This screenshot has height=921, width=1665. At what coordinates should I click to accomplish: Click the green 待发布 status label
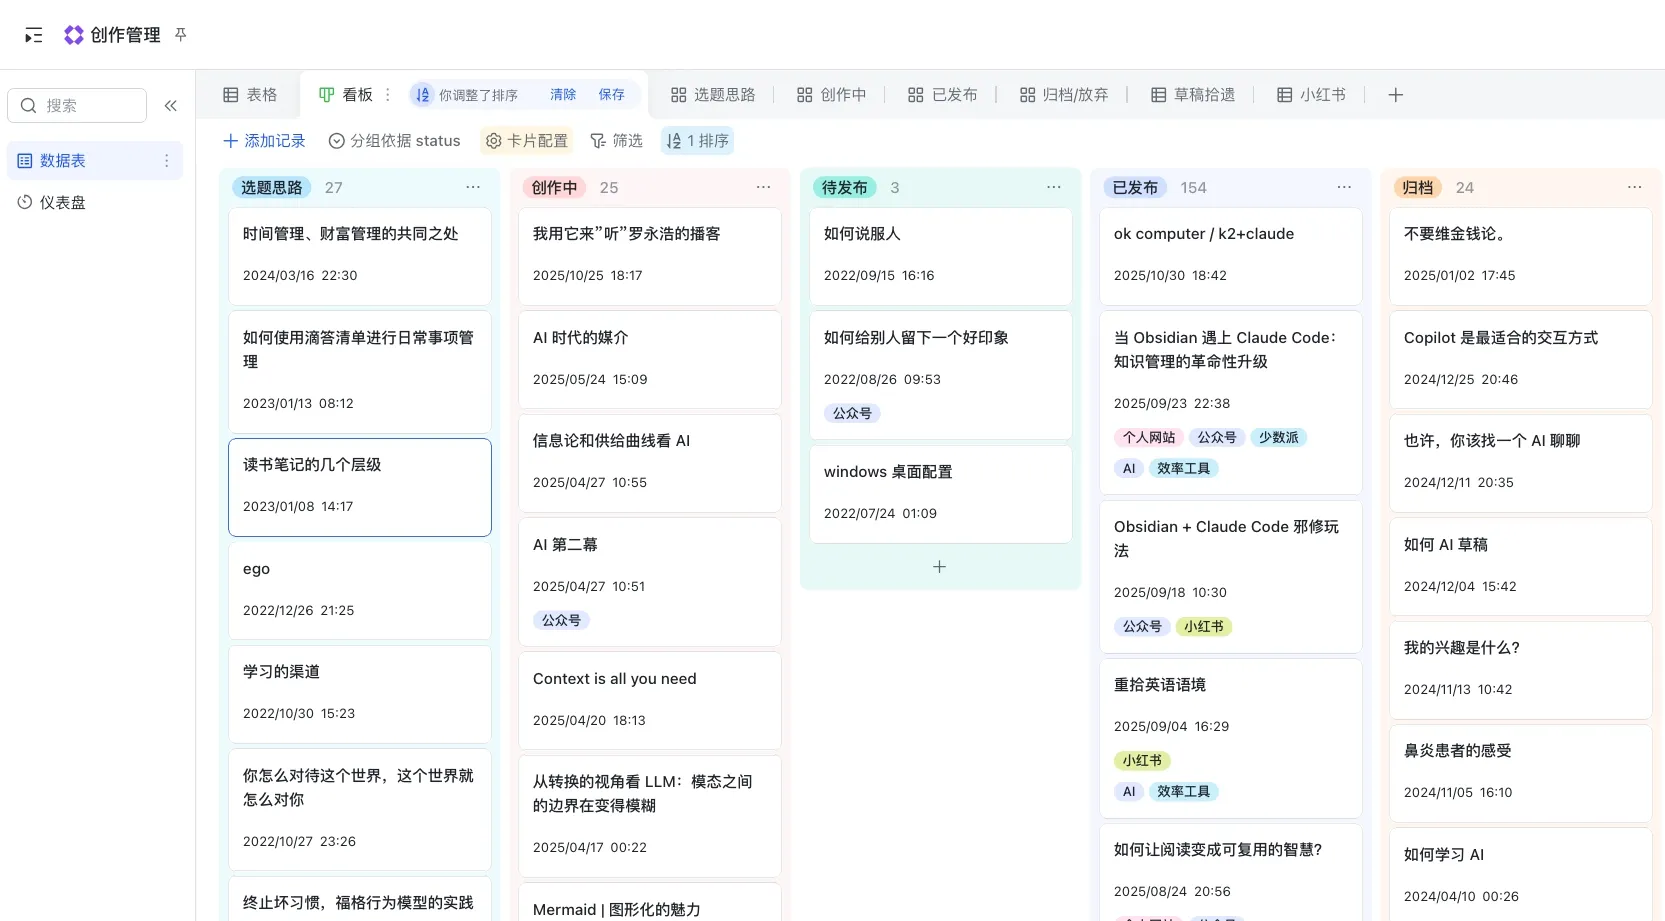click(844, 188)
